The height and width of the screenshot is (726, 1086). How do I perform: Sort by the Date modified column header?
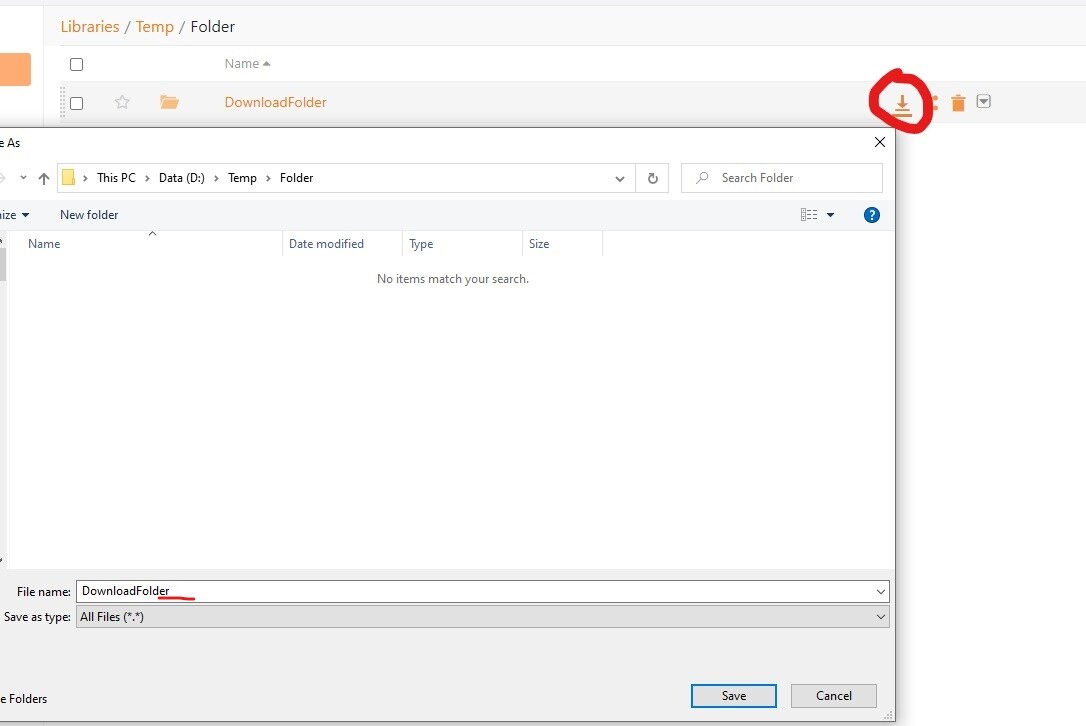[326, 244]
